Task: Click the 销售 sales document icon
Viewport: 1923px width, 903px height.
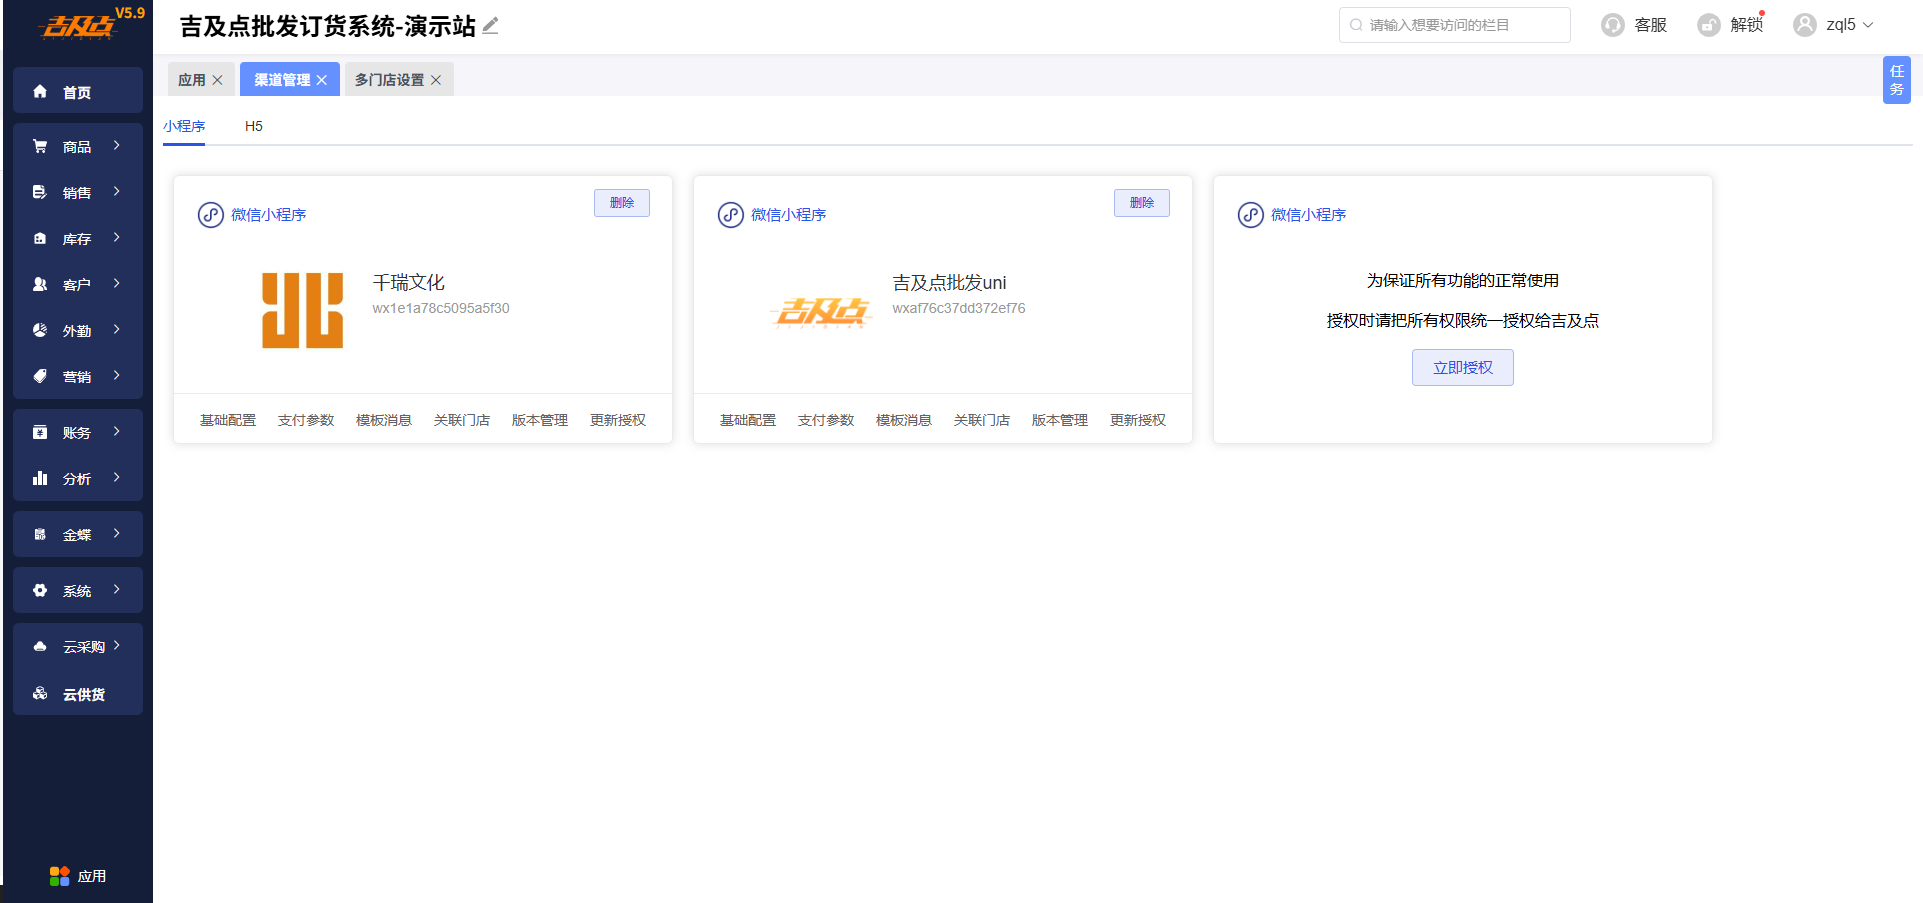Action: [x=40, y=192]
